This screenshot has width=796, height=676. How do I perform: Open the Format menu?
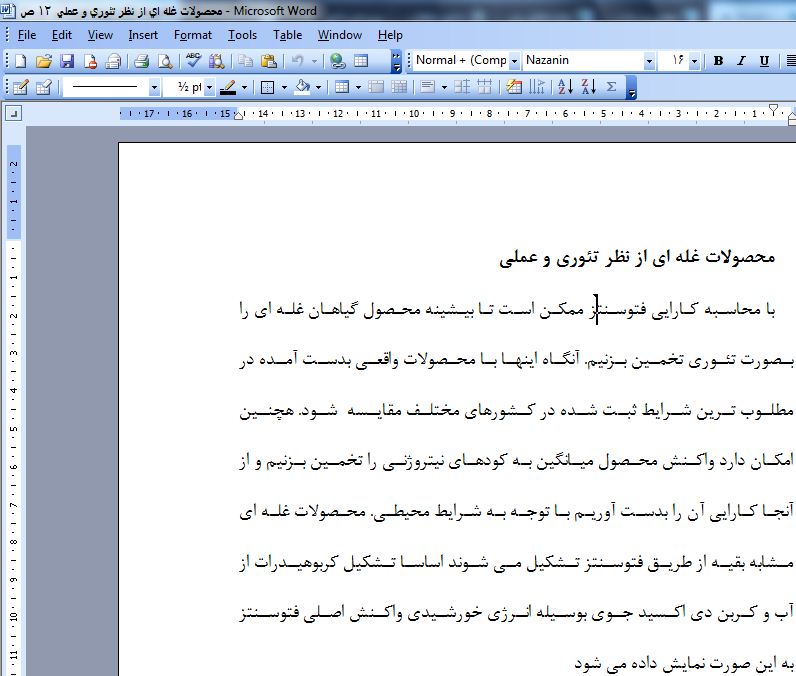(192, 35)
